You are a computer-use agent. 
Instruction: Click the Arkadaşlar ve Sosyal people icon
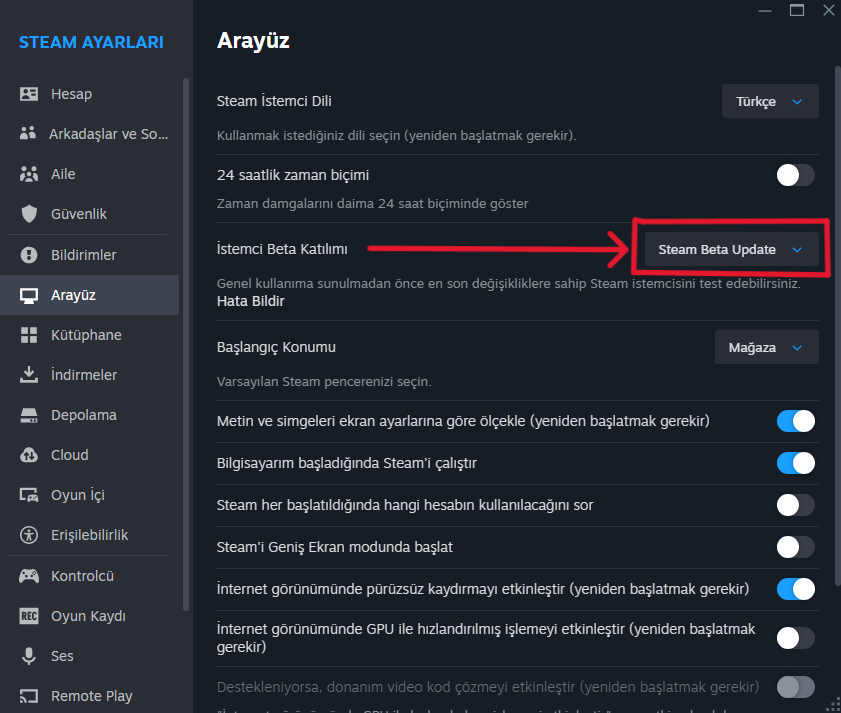click(28, 134)
